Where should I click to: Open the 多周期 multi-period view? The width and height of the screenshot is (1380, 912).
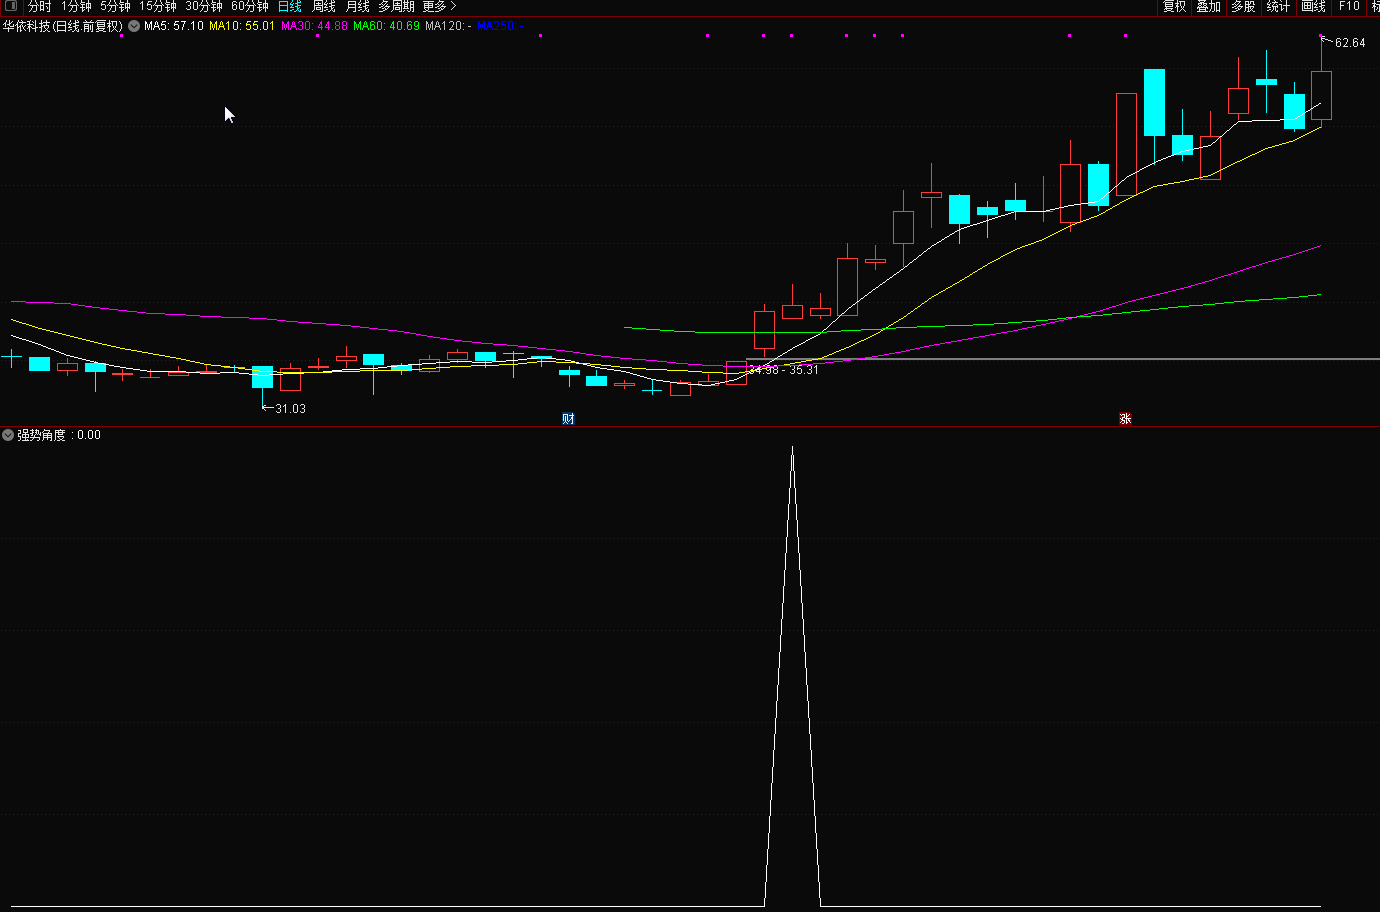click(396, 6)
